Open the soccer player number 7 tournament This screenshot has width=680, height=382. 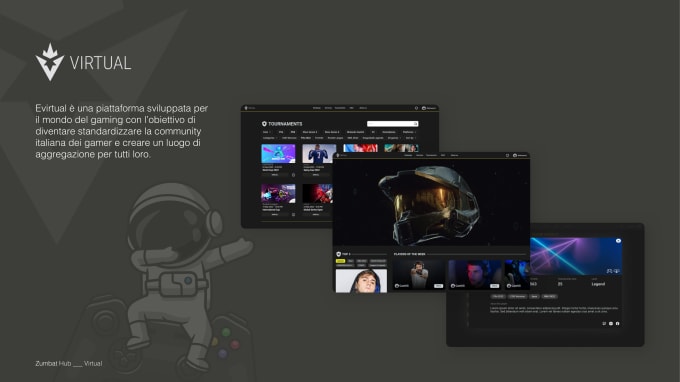click(x=319, y=153)
